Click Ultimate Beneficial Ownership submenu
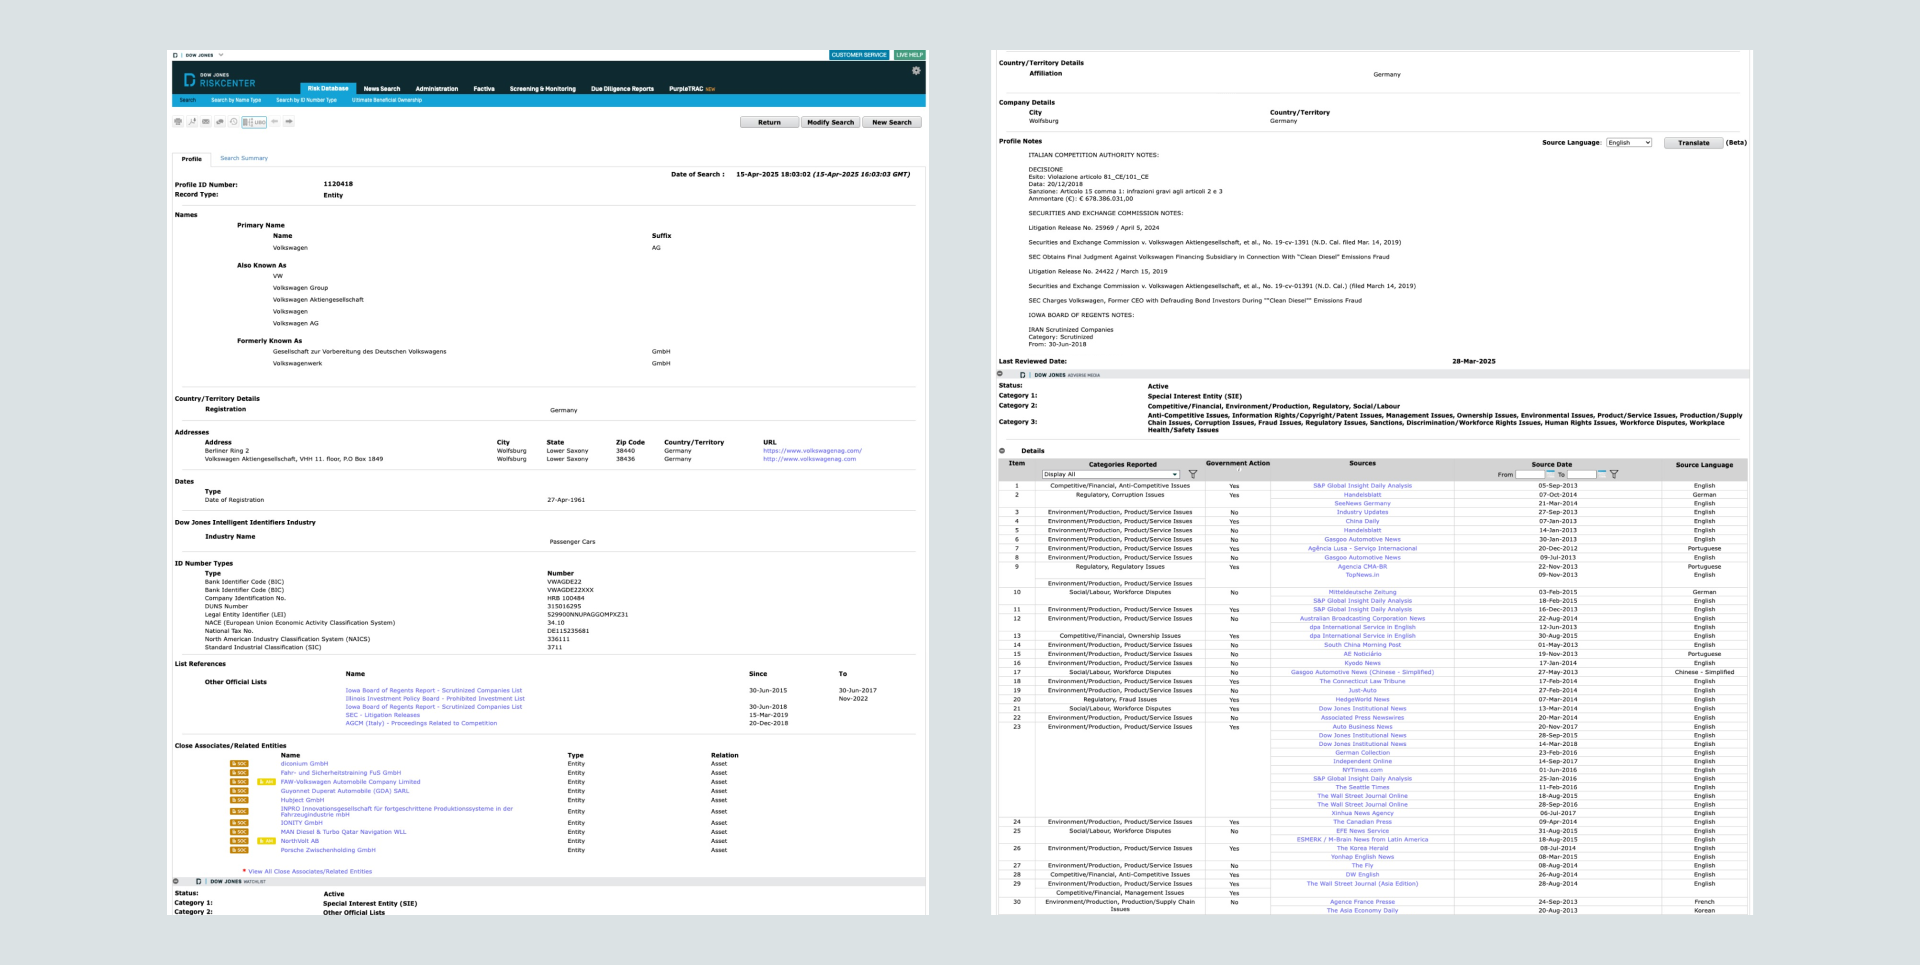The image size is (1920, 965). (x=387, y=100)
